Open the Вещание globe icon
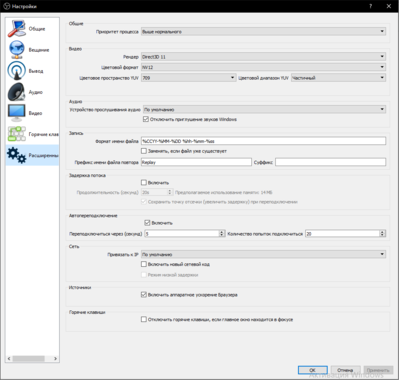This screenshot has height=380, width=399. (17, 49)
